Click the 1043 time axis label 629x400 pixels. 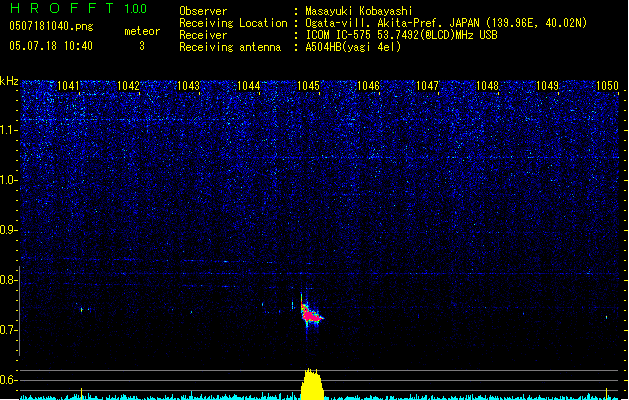188,86
